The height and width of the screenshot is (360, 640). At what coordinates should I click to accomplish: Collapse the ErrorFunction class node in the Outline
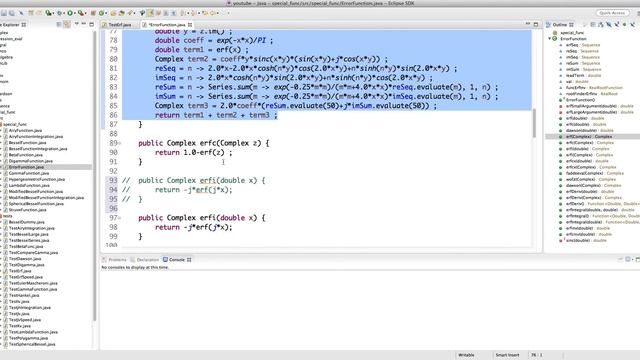click(550, 39)
